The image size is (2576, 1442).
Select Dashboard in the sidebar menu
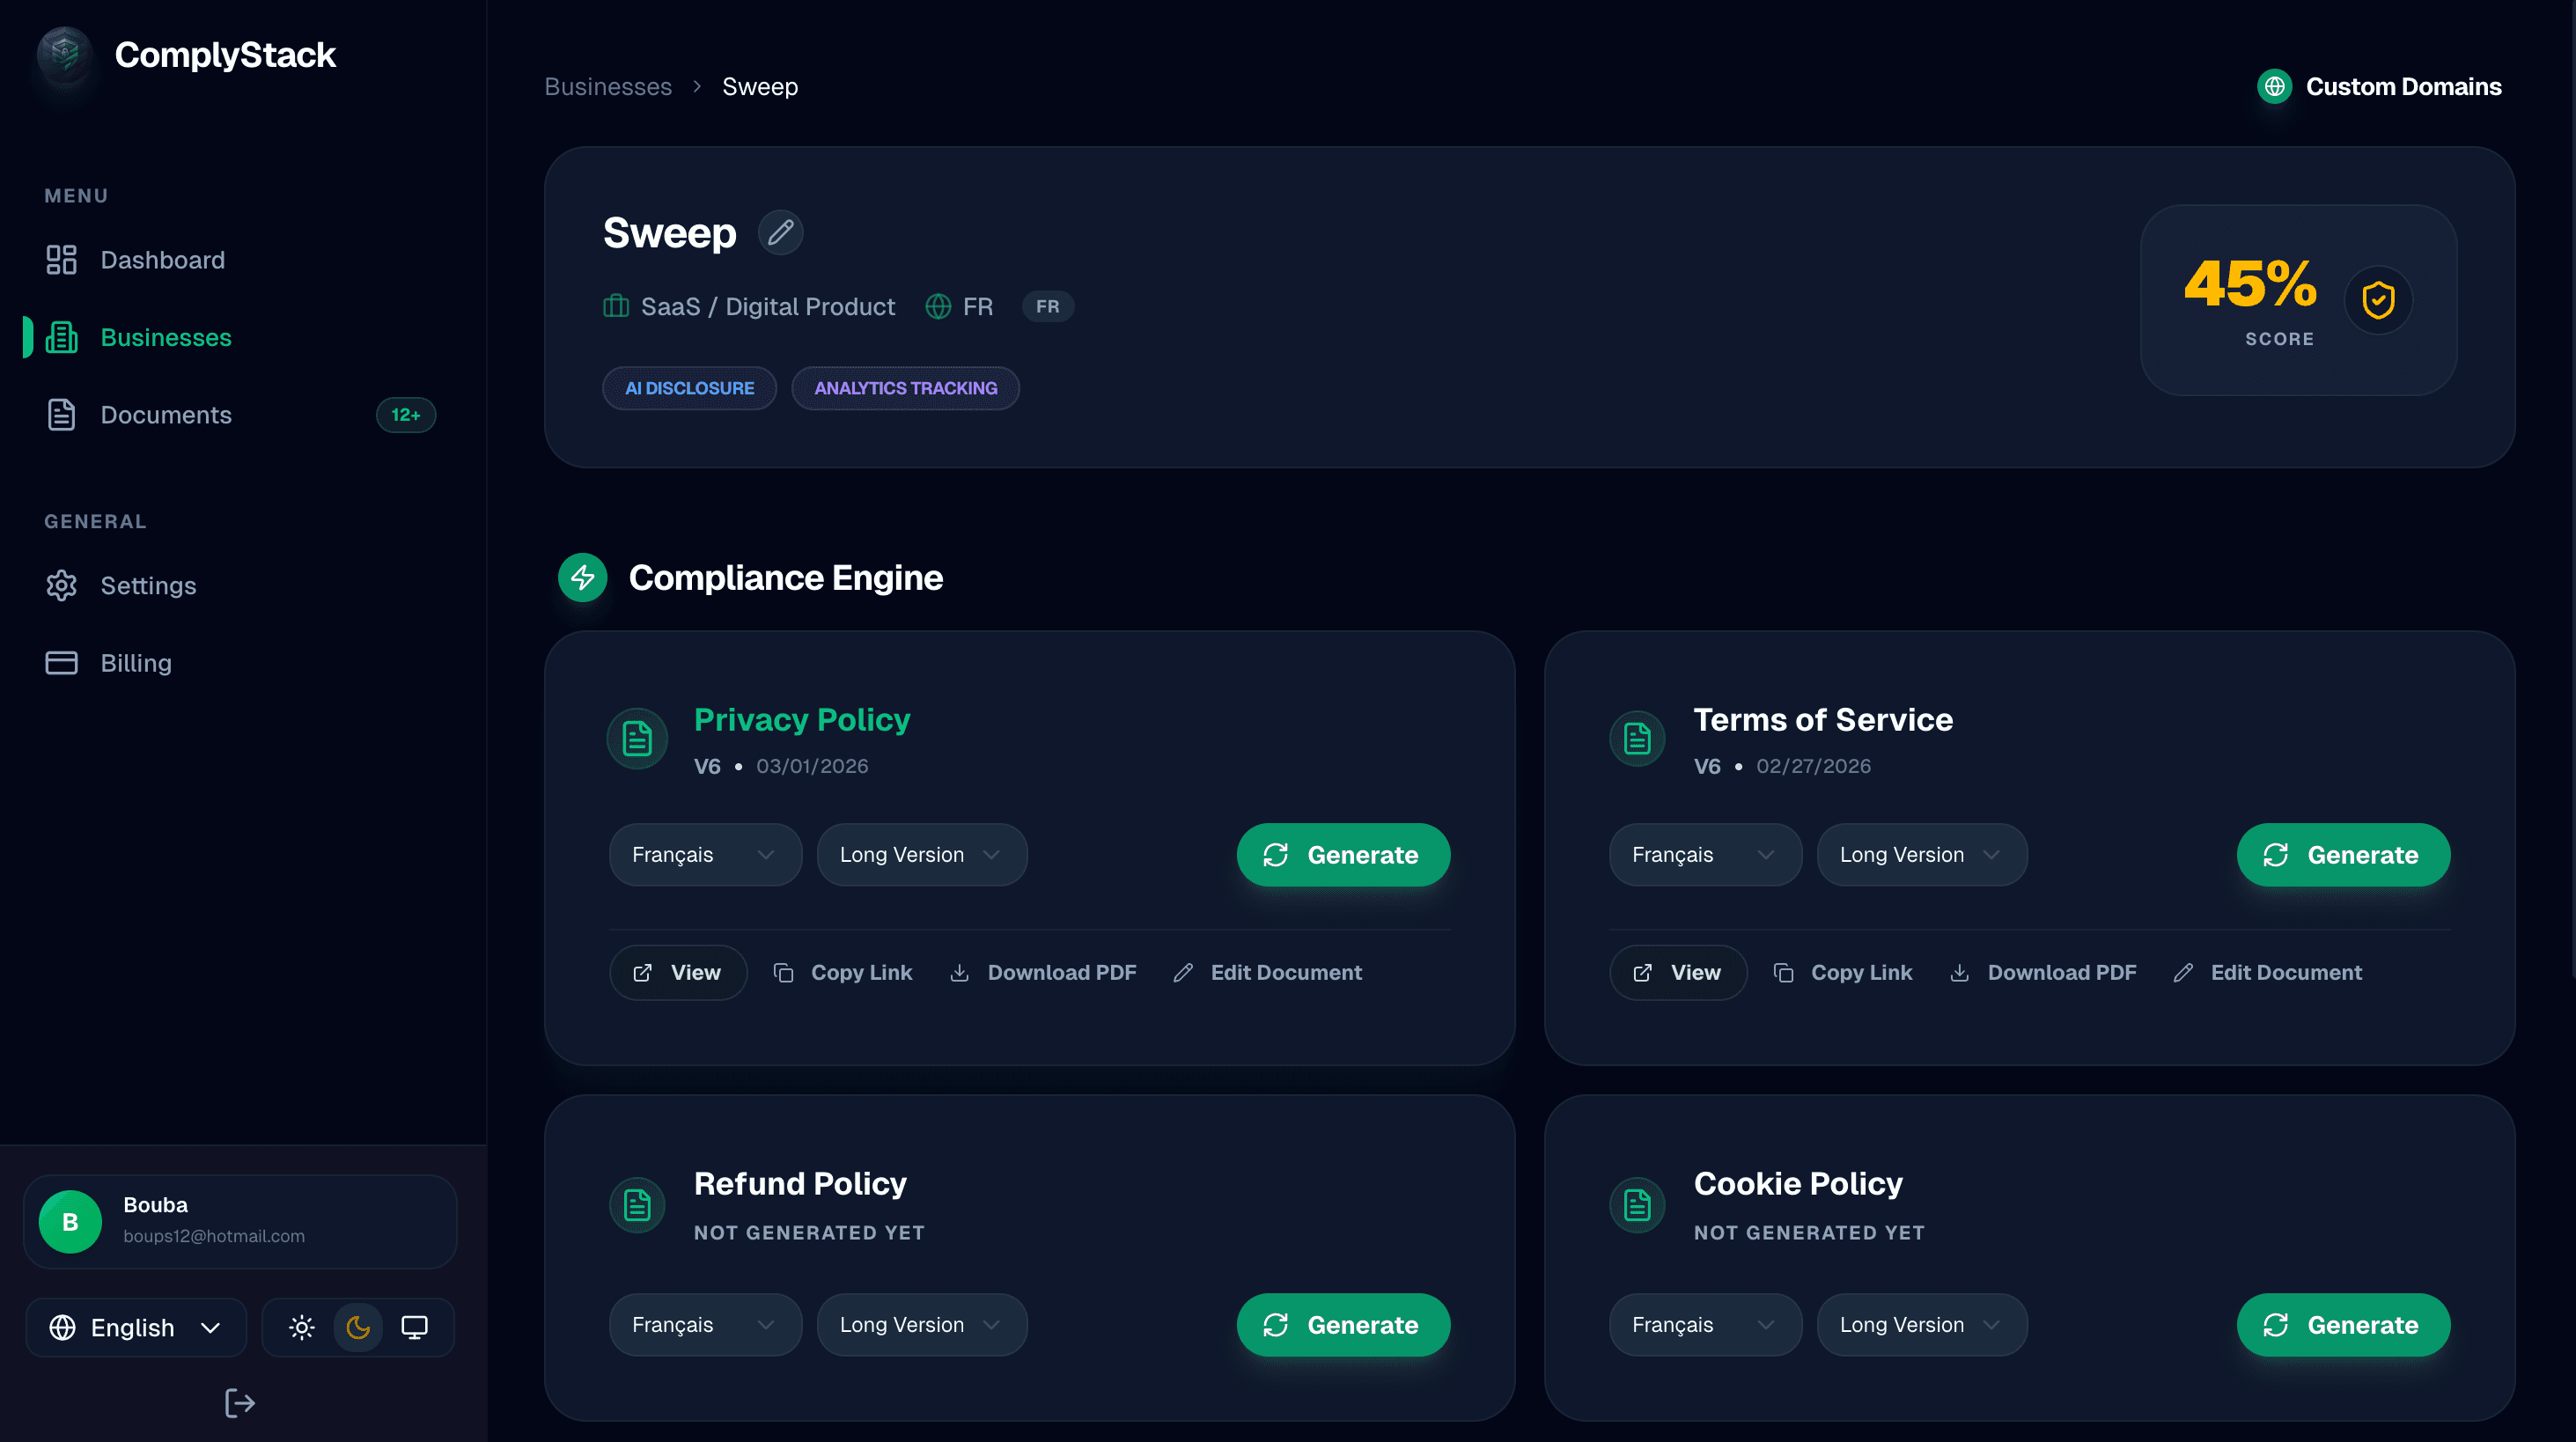tap(163, 259)
